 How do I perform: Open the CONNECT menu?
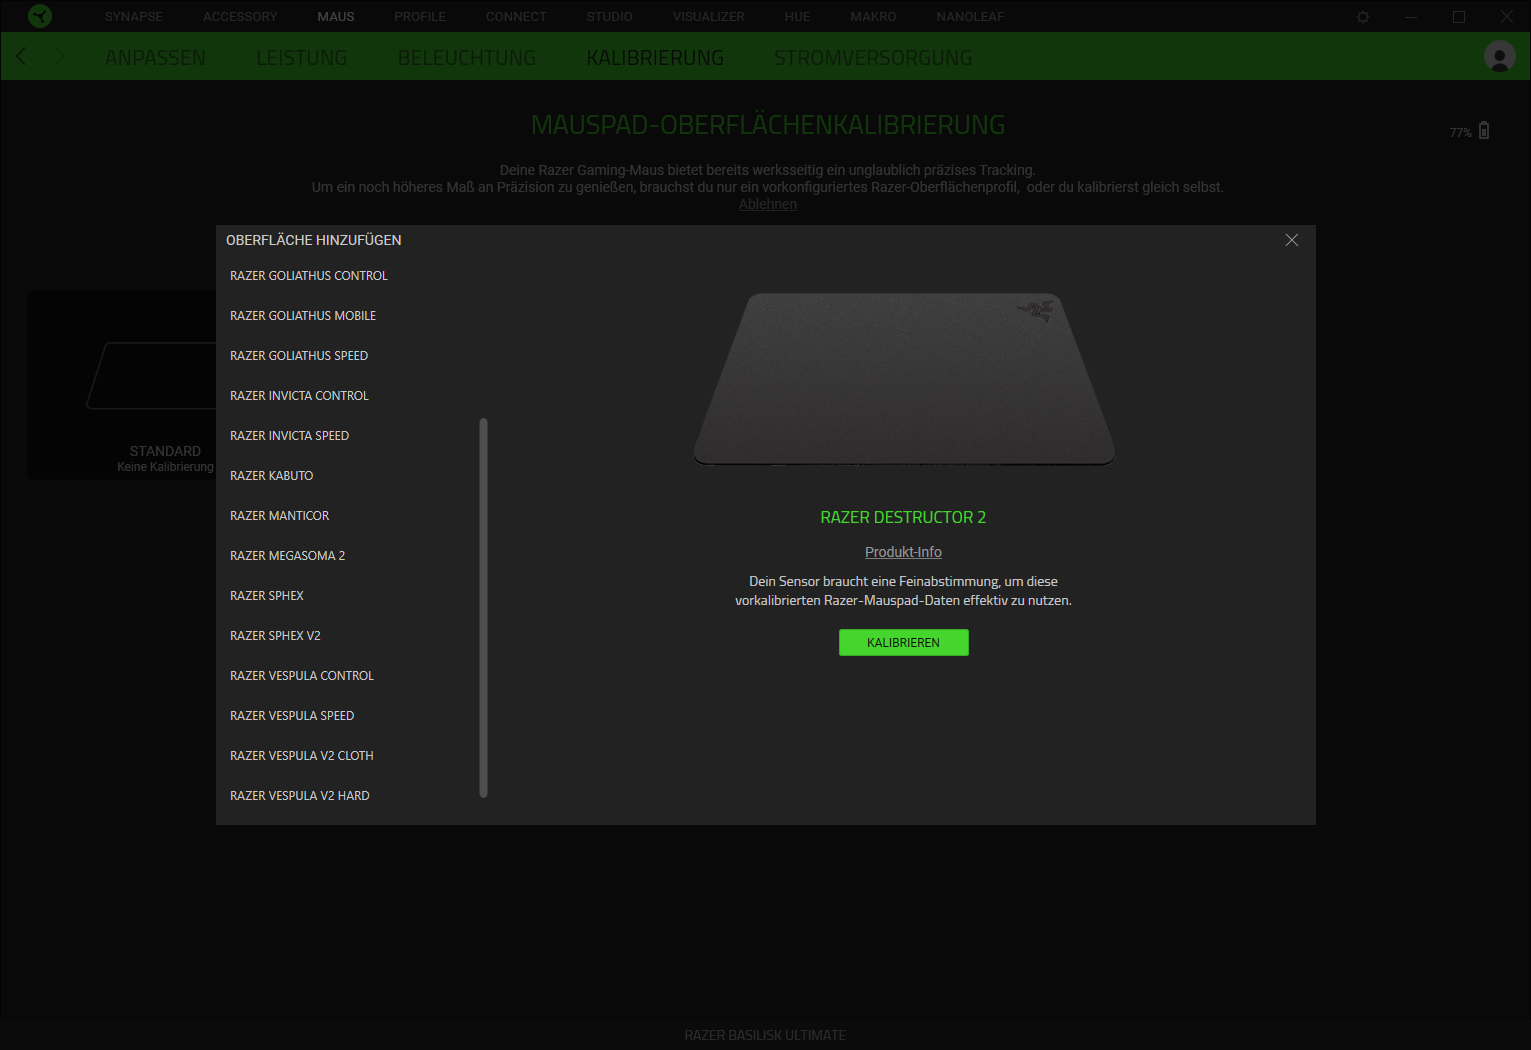click(516, 17)
